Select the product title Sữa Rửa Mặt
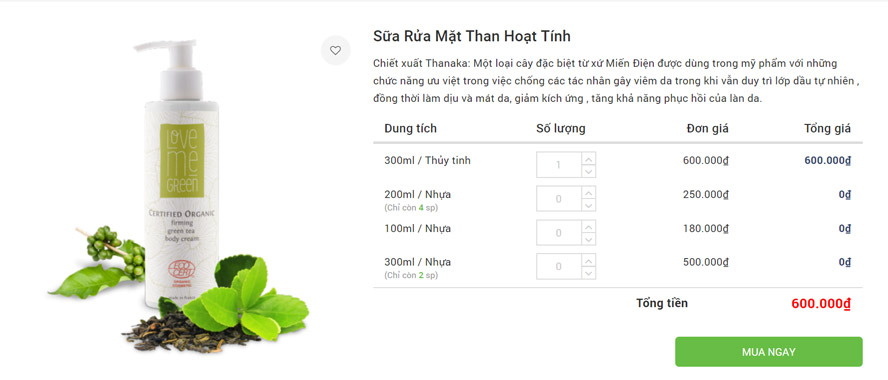The height and width of the screenshot is (380, 888). click(472, 36)
